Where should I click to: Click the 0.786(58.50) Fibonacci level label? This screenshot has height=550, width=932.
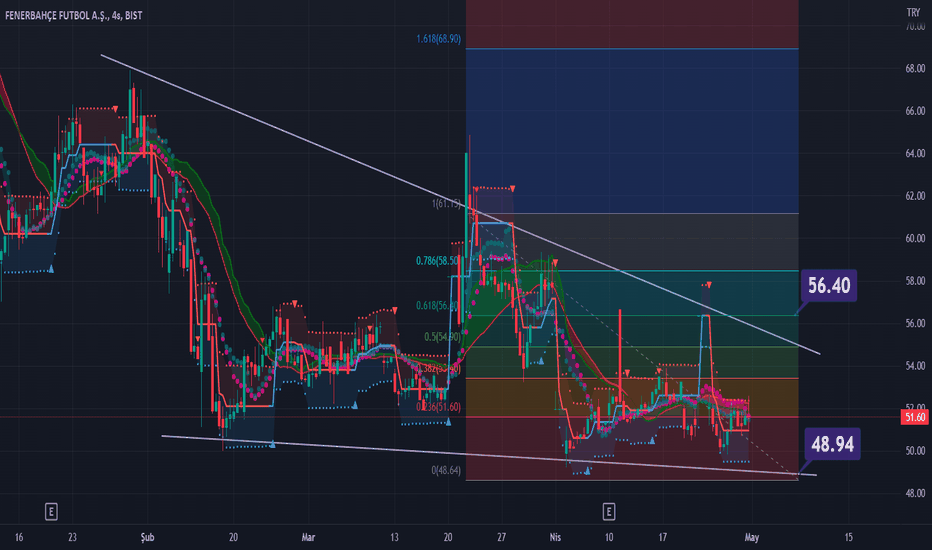click(x=437, y=260)
